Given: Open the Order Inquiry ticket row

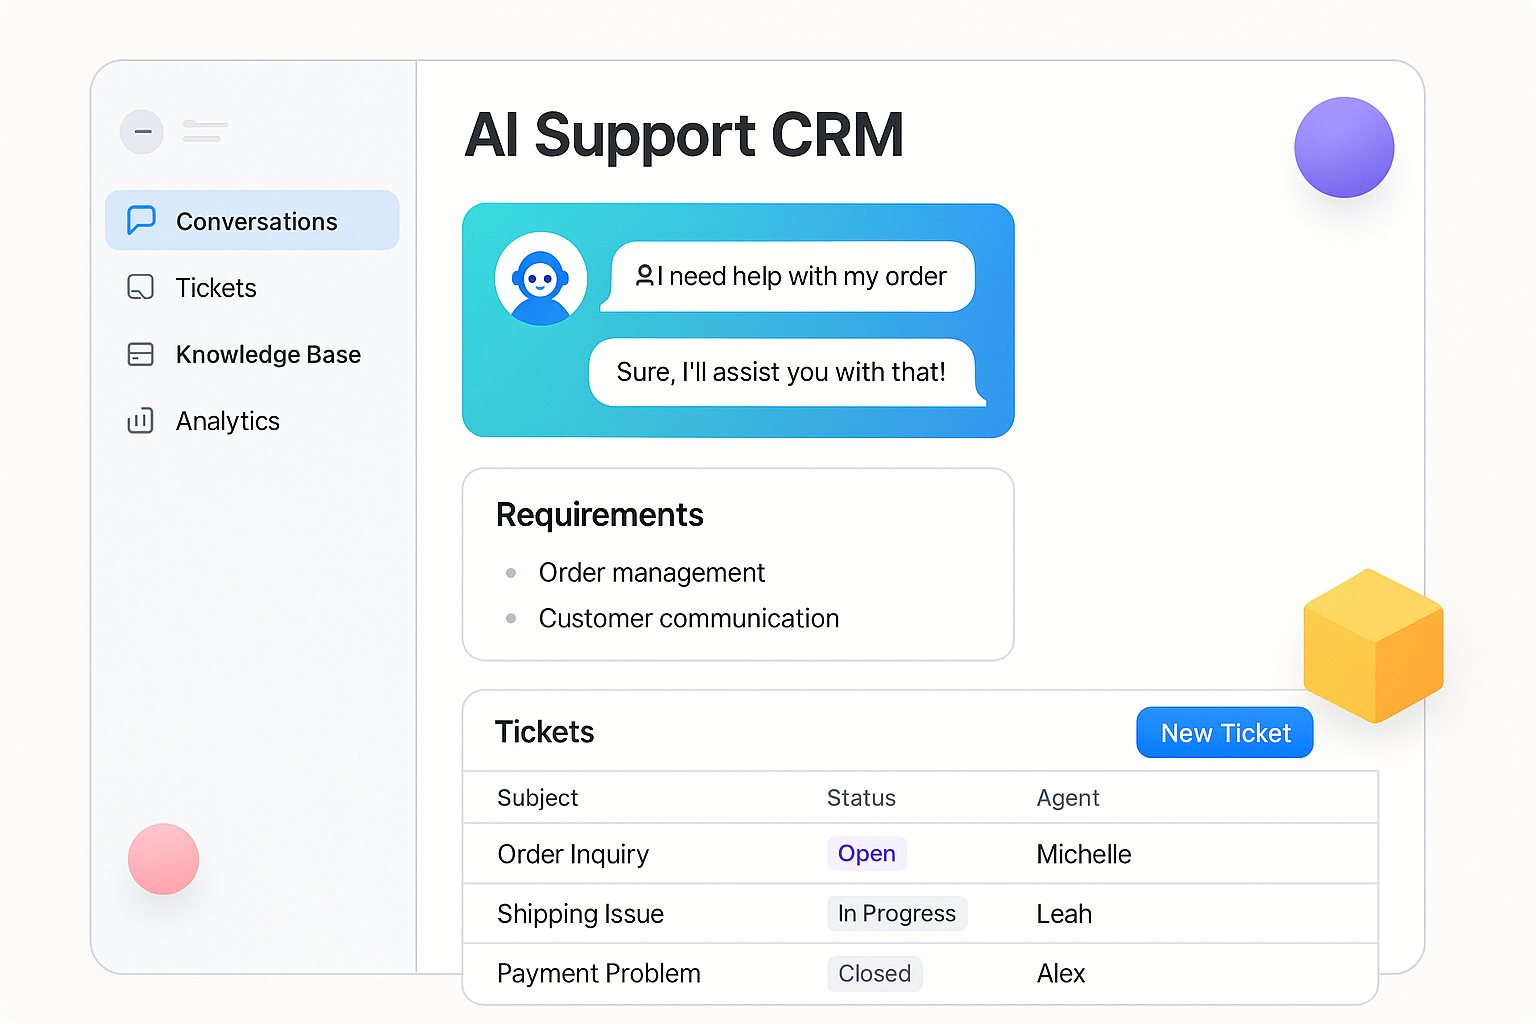Looking at the screenshot, I should tap(573, 854).
